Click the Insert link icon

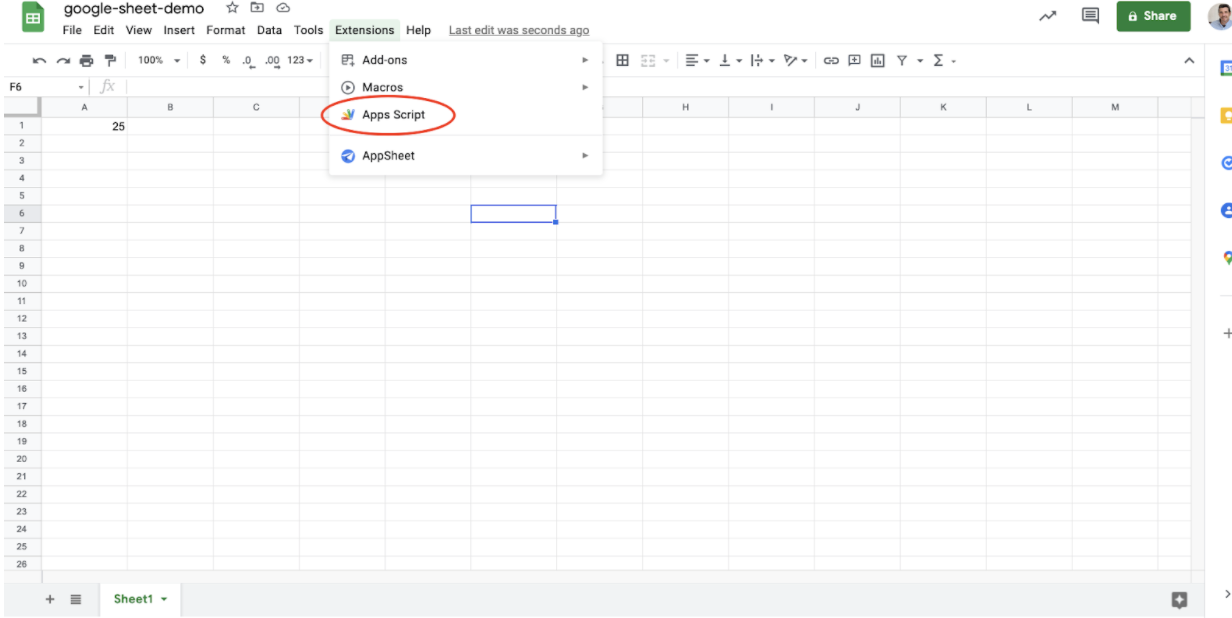[x=831, y=60]
